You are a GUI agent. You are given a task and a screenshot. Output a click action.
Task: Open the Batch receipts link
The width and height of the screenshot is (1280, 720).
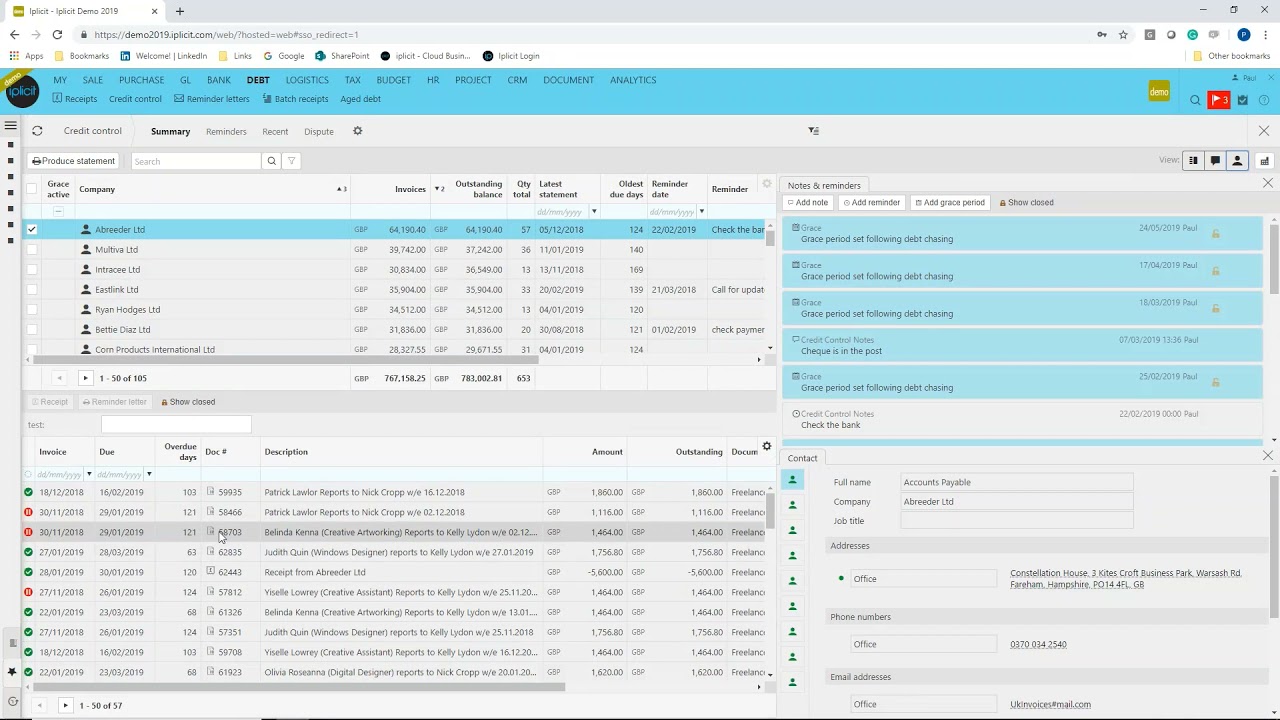coord(295,99)
